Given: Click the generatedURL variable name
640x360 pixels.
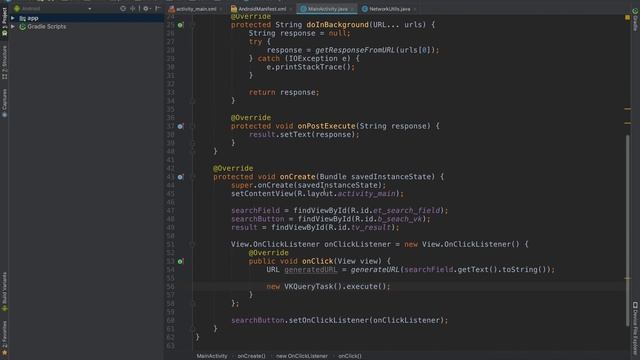Looking at the screenshot, I should (x=311, y=270).
